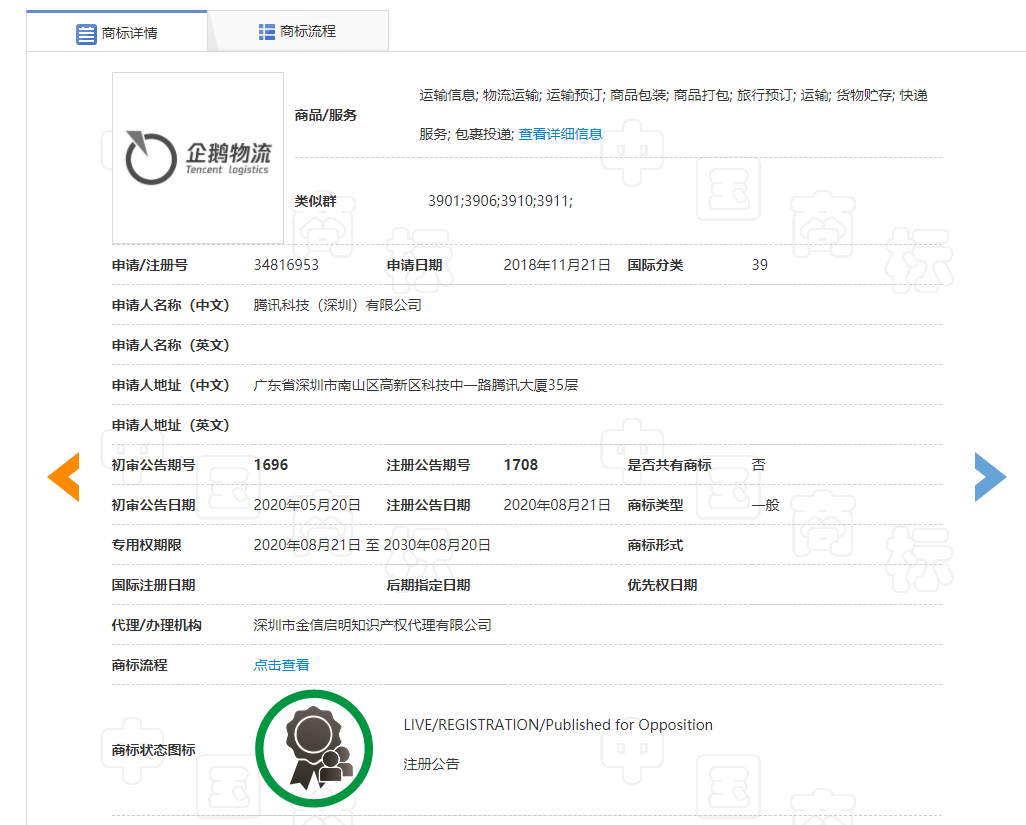Click the green trademark status badge icon
The image size is (1026, 825).
[314, 748]
